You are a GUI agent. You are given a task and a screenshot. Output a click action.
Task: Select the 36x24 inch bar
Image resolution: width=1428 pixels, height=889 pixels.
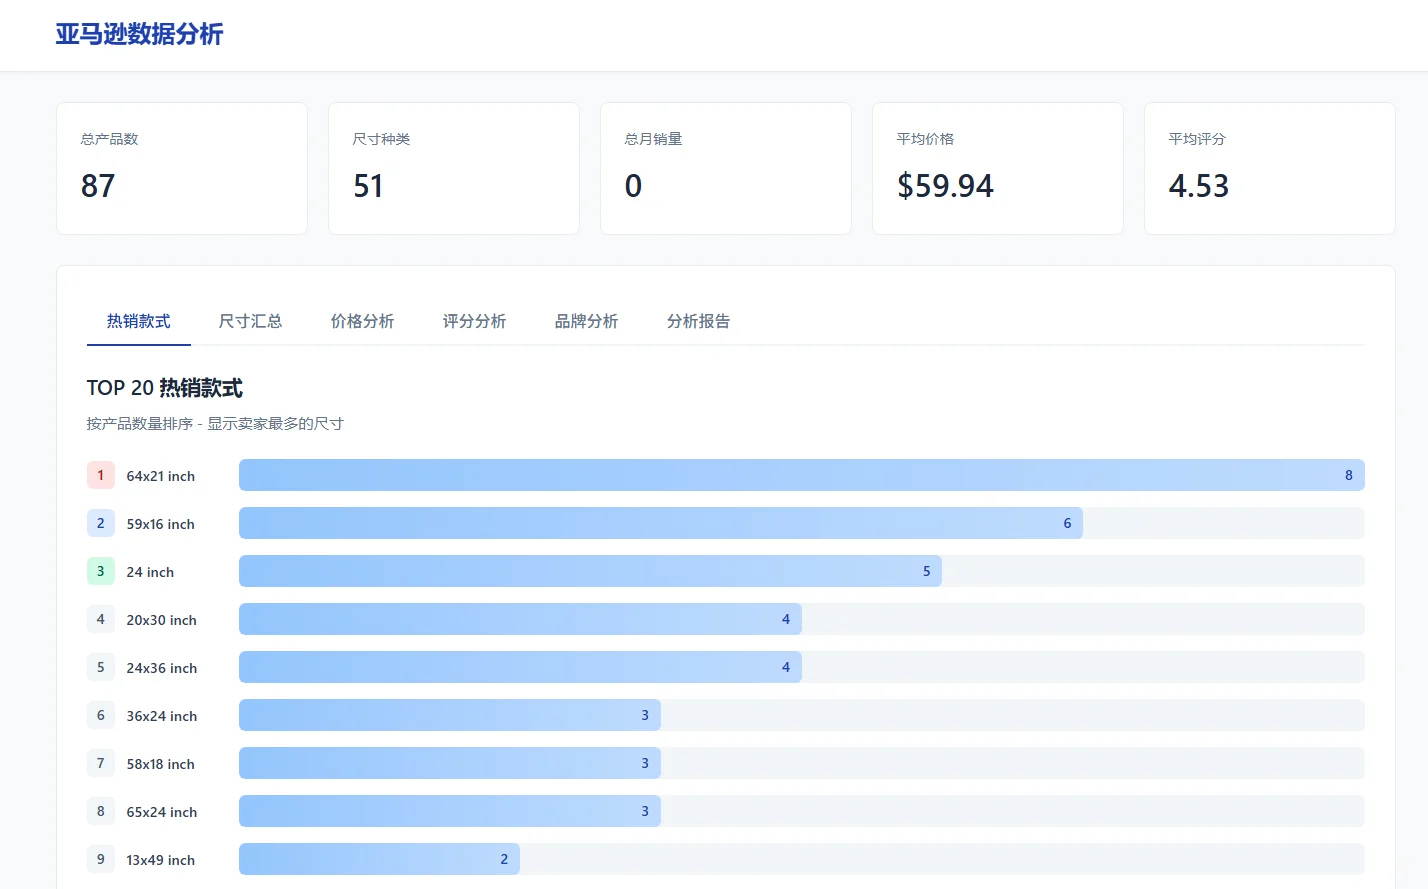click(450, 715)
